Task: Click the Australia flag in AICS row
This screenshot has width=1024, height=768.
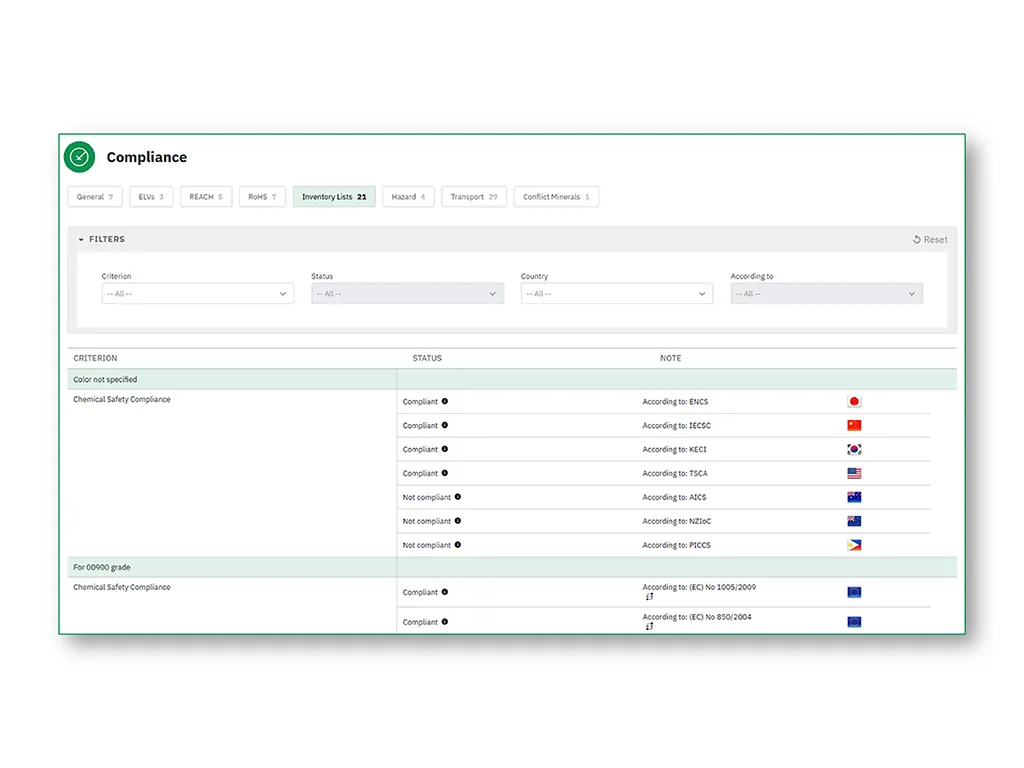Action: pyautogui.click(x=854, y=497)
